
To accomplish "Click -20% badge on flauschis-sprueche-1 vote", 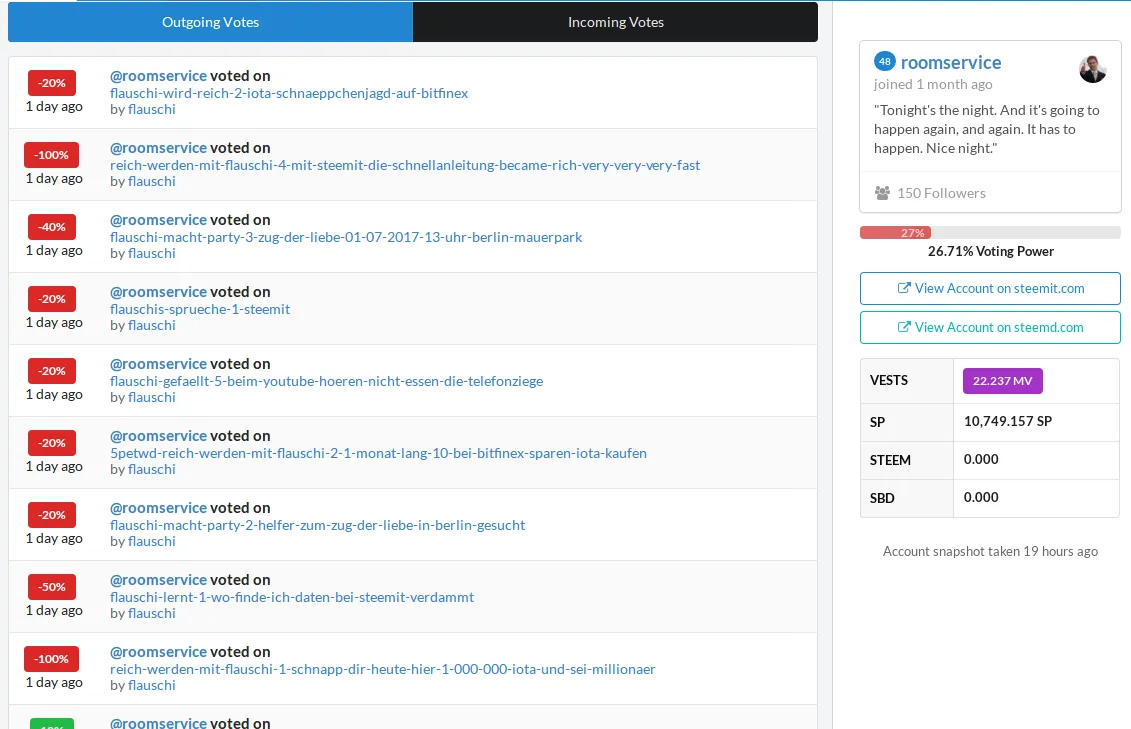I will (52, 299).
